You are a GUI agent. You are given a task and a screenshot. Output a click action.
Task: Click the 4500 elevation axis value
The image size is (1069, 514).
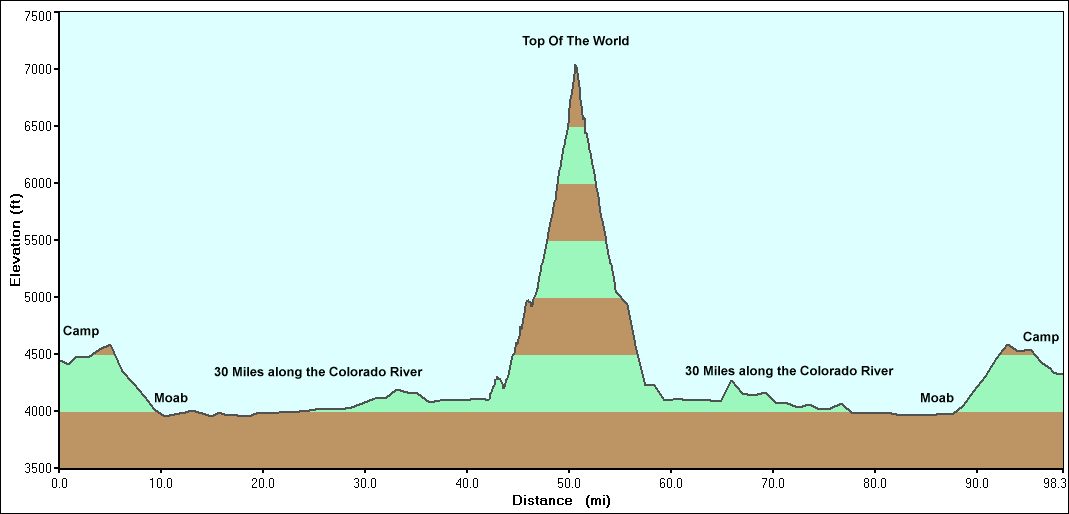click(x=38, y=354)
